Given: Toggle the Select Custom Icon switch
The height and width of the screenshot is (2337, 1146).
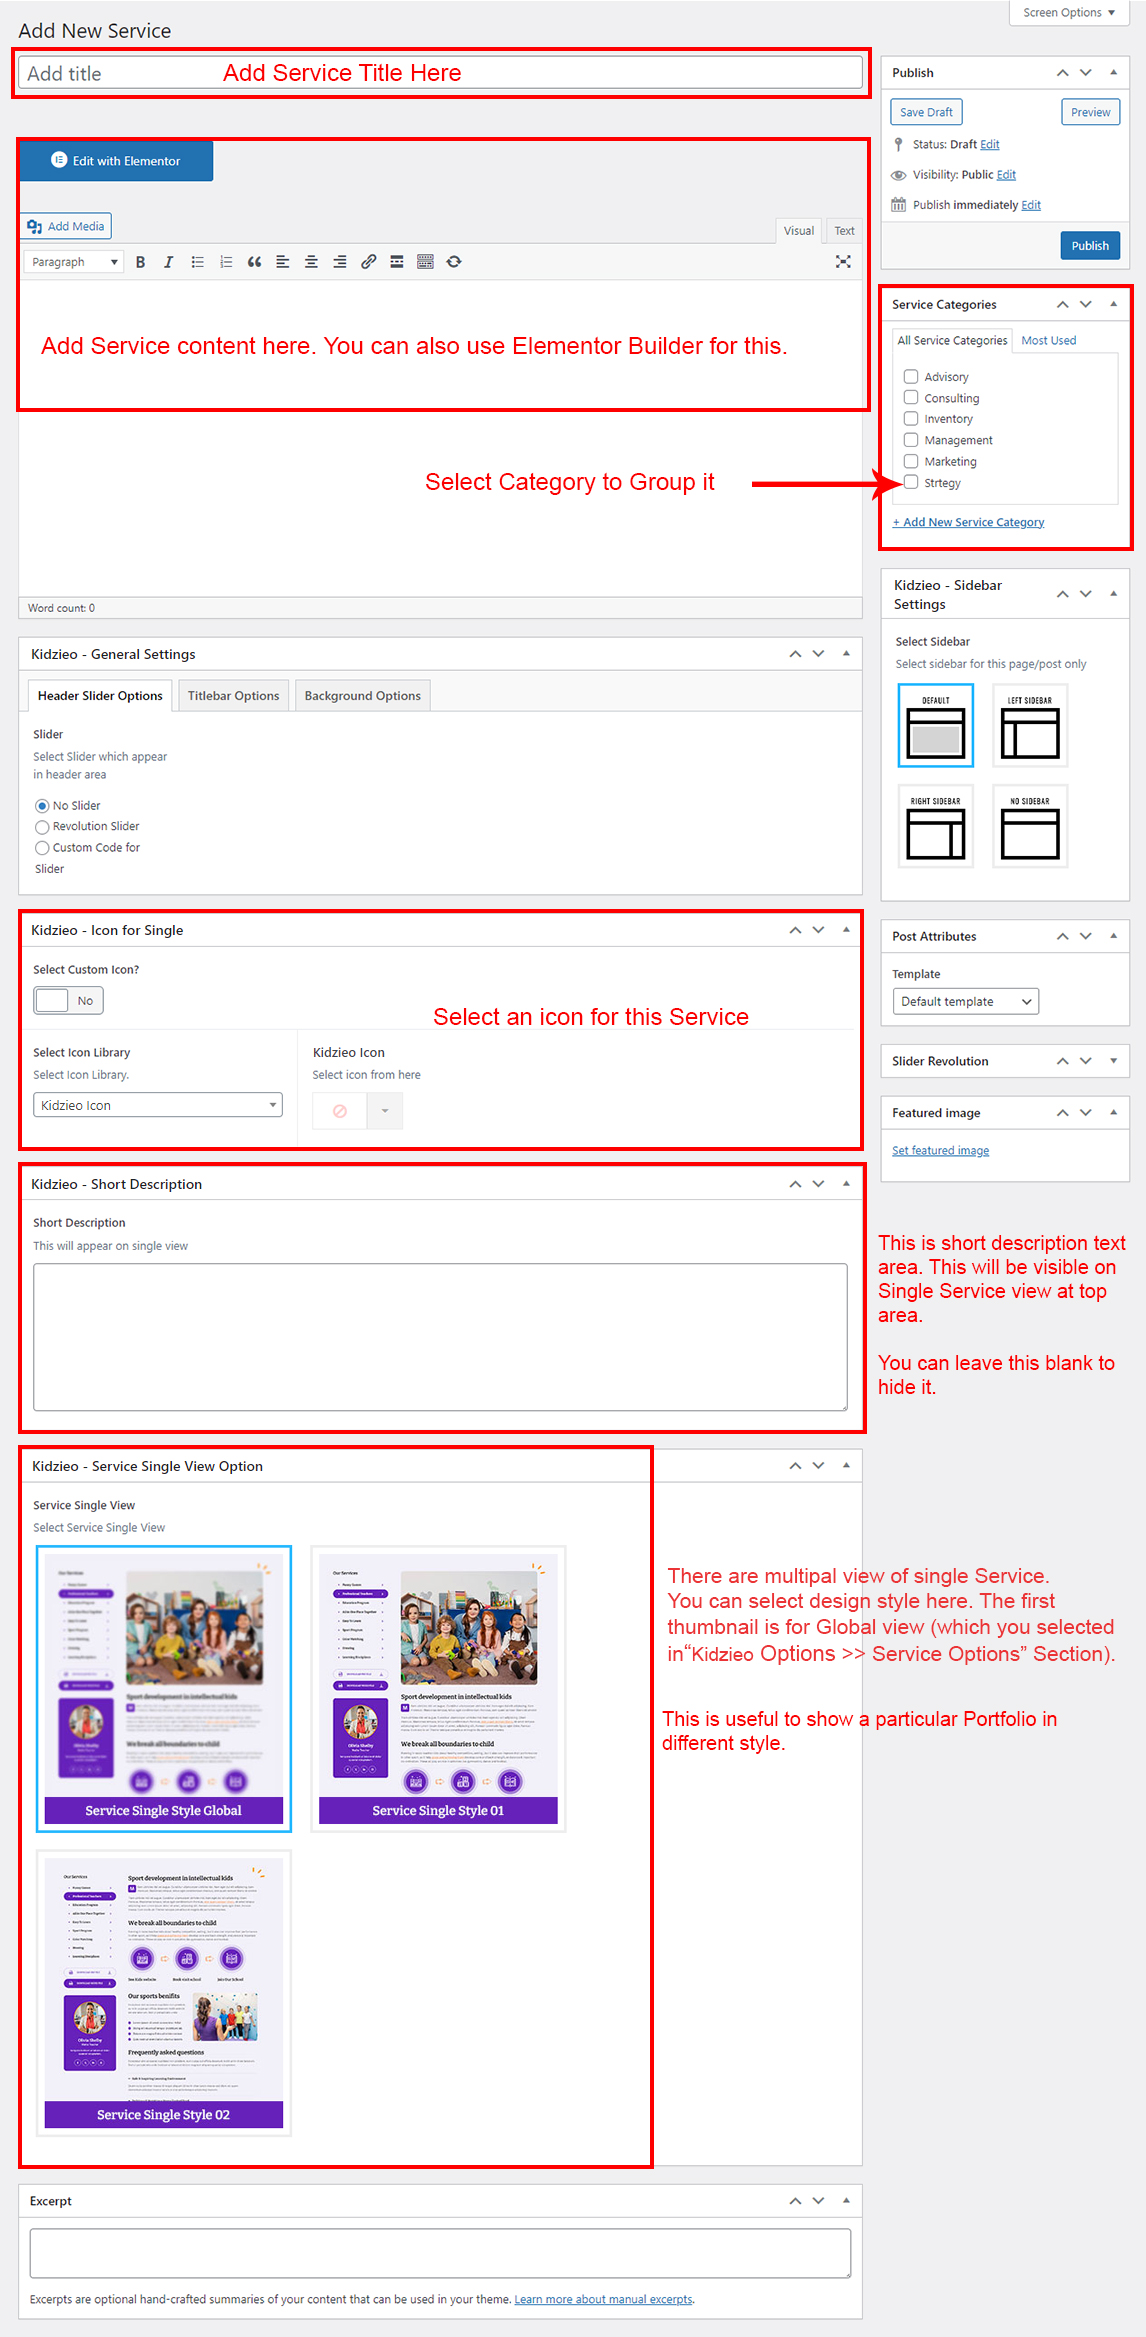Looking at the screenshot, I should [68, 1000].
